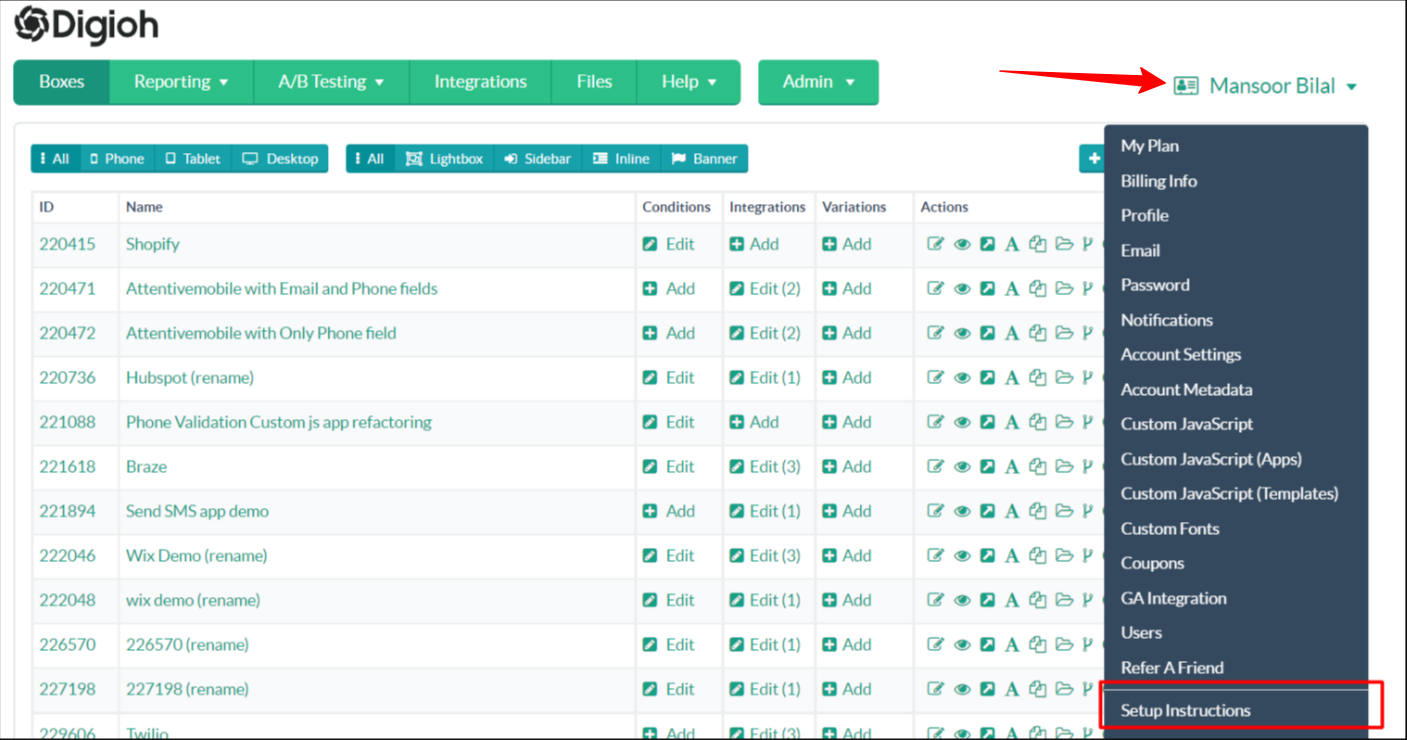Click the Digioh logo
1407x740 pixels.
pos(86,27)
